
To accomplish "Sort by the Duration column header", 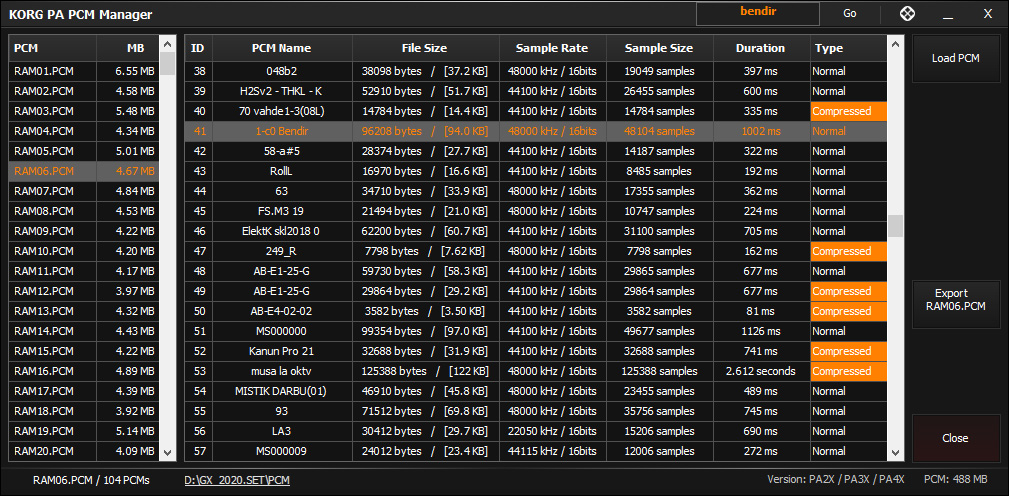I will 761,48.
